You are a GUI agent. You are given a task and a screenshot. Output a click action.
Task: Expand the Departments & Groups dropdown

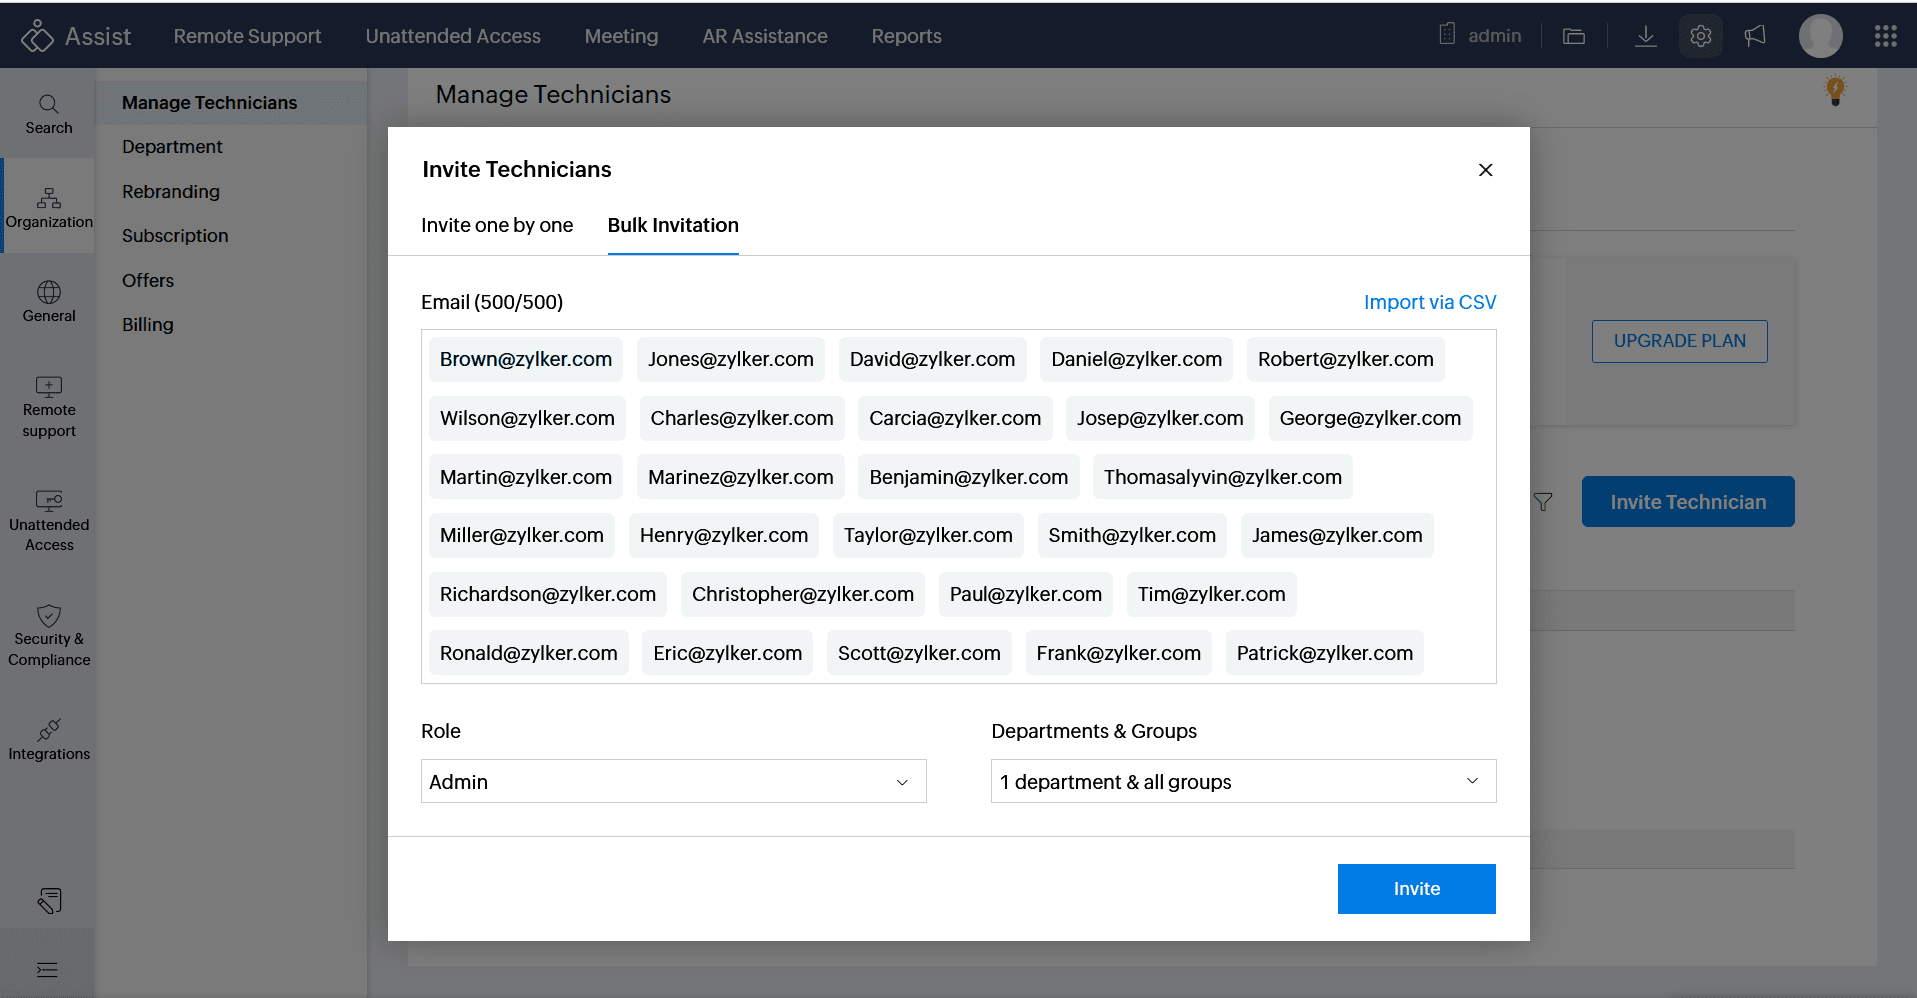point(1242,781)
